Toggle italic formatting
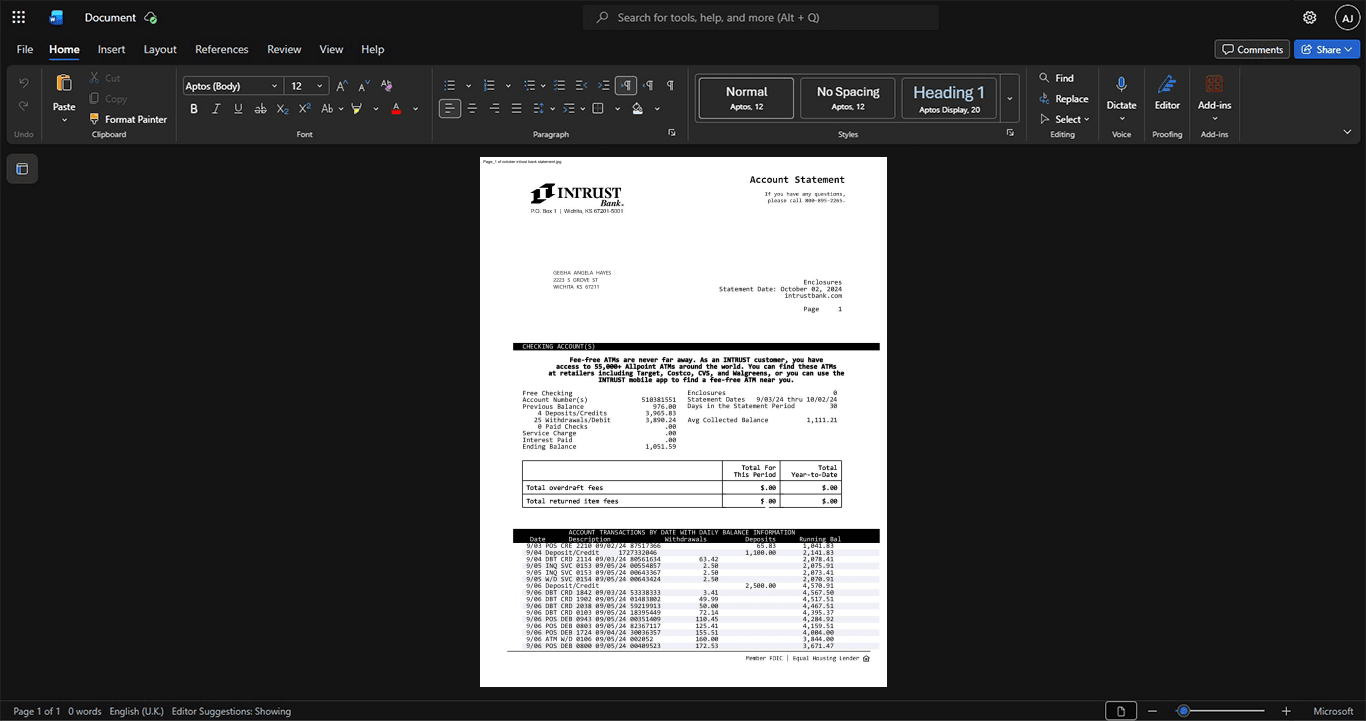Image resolution: width=1366 pixels, height=721 pixels. [216, 109]
